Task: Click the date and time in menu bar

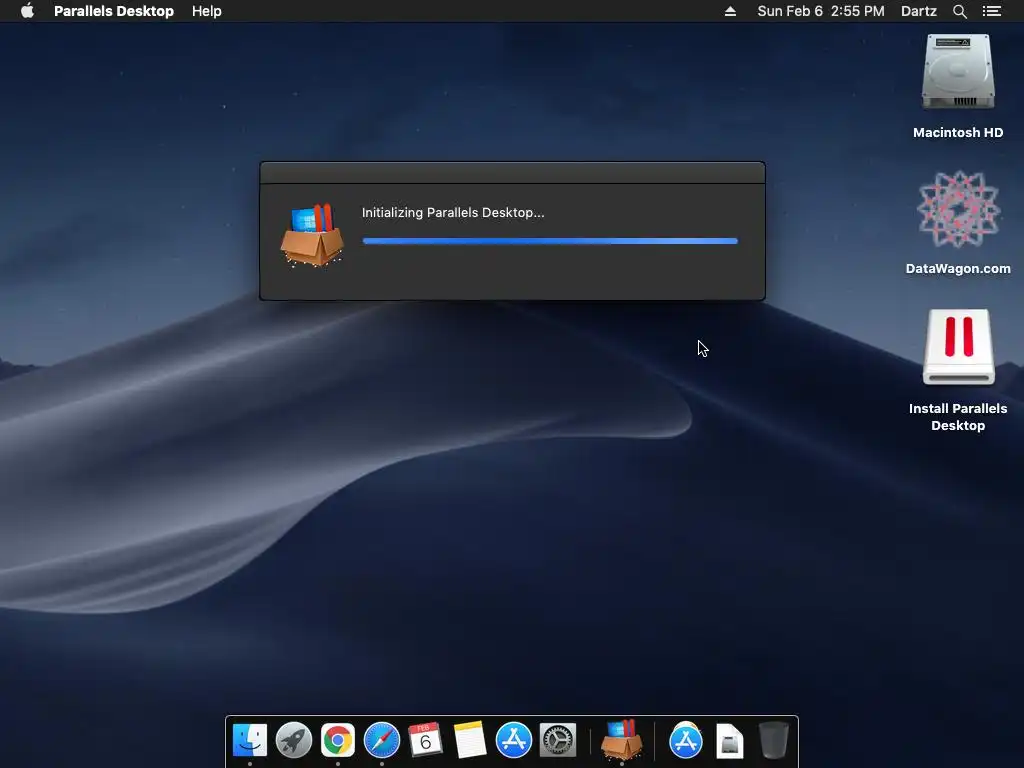Action: [x=821, y=11]
